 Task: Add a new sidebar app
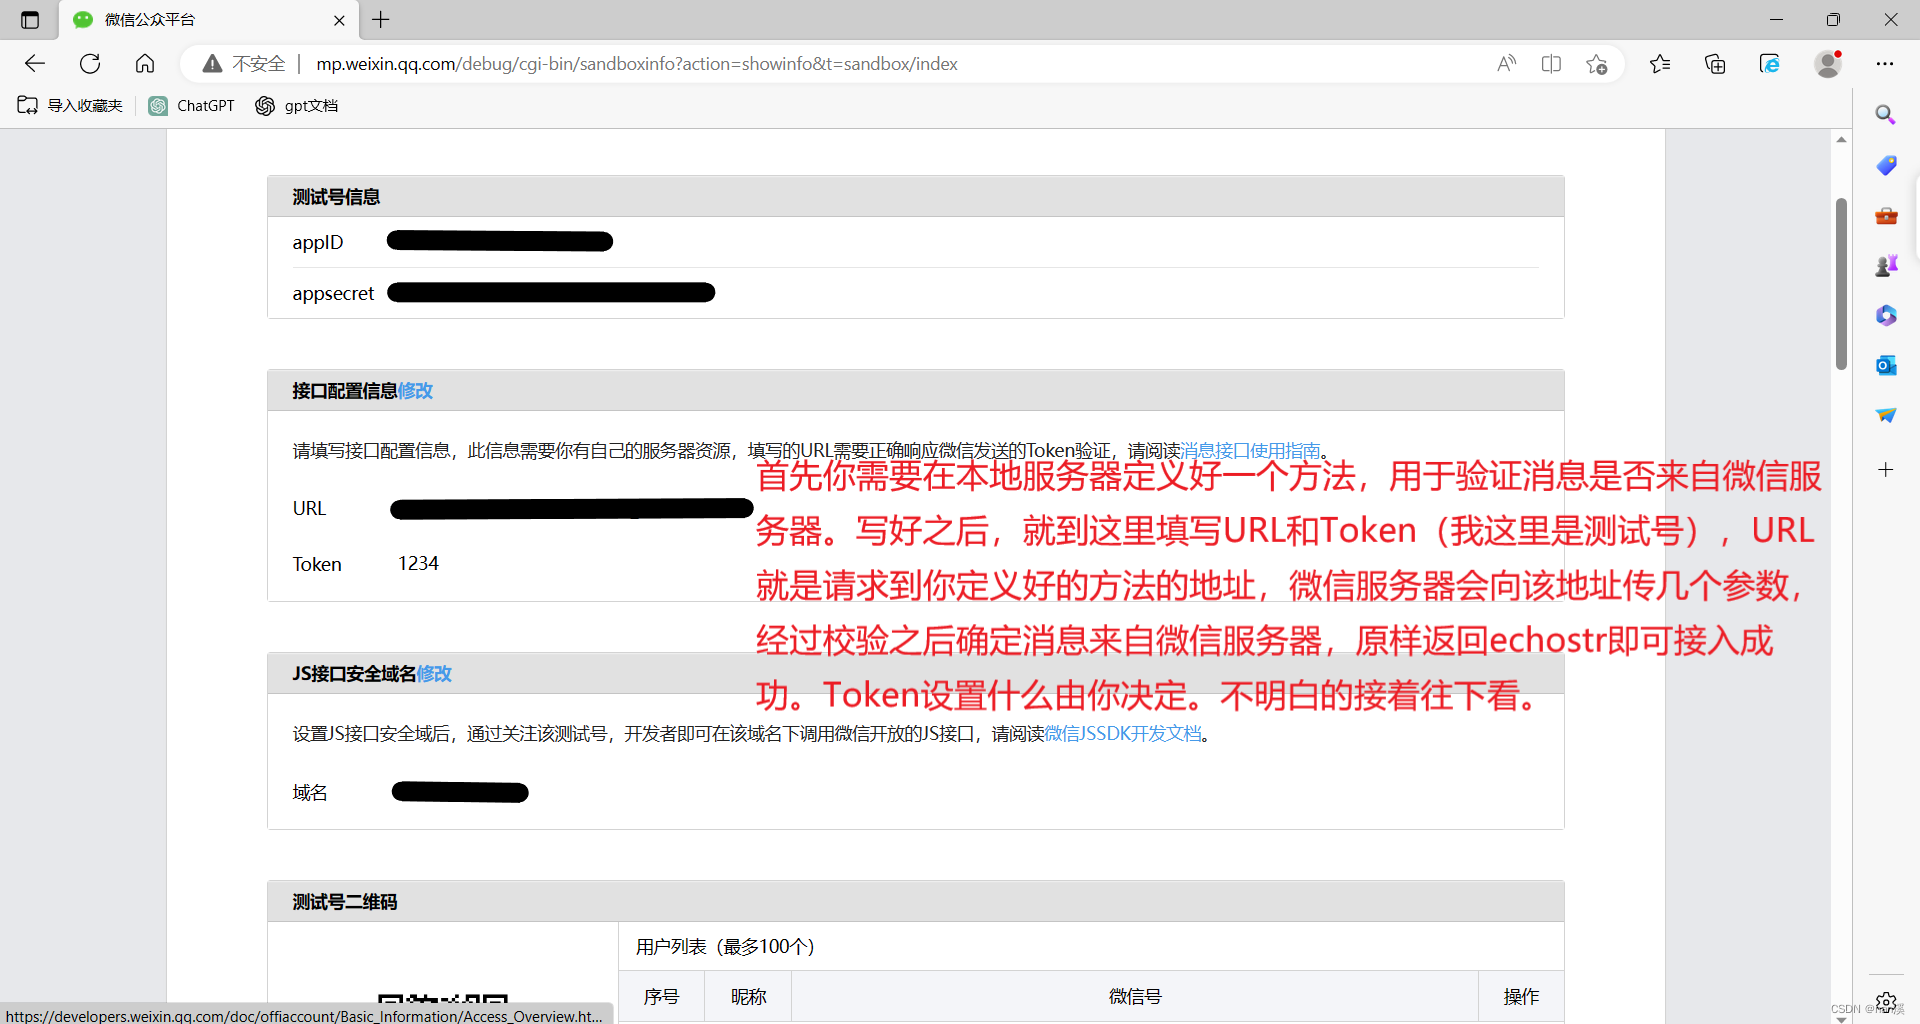pos(1886,469)
